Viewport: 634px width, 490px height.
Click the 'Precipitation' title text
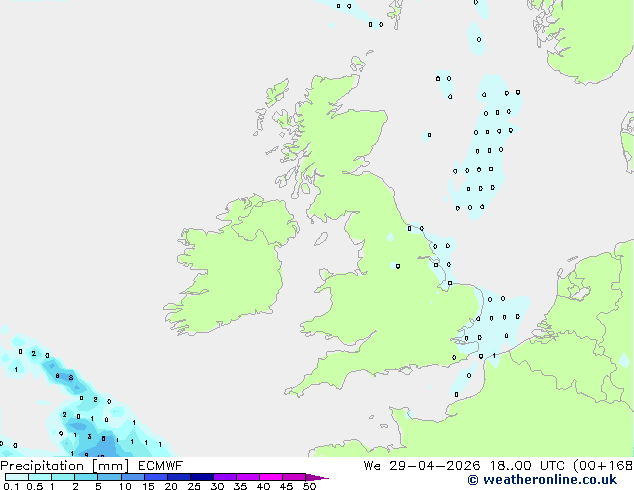(42, 466)
